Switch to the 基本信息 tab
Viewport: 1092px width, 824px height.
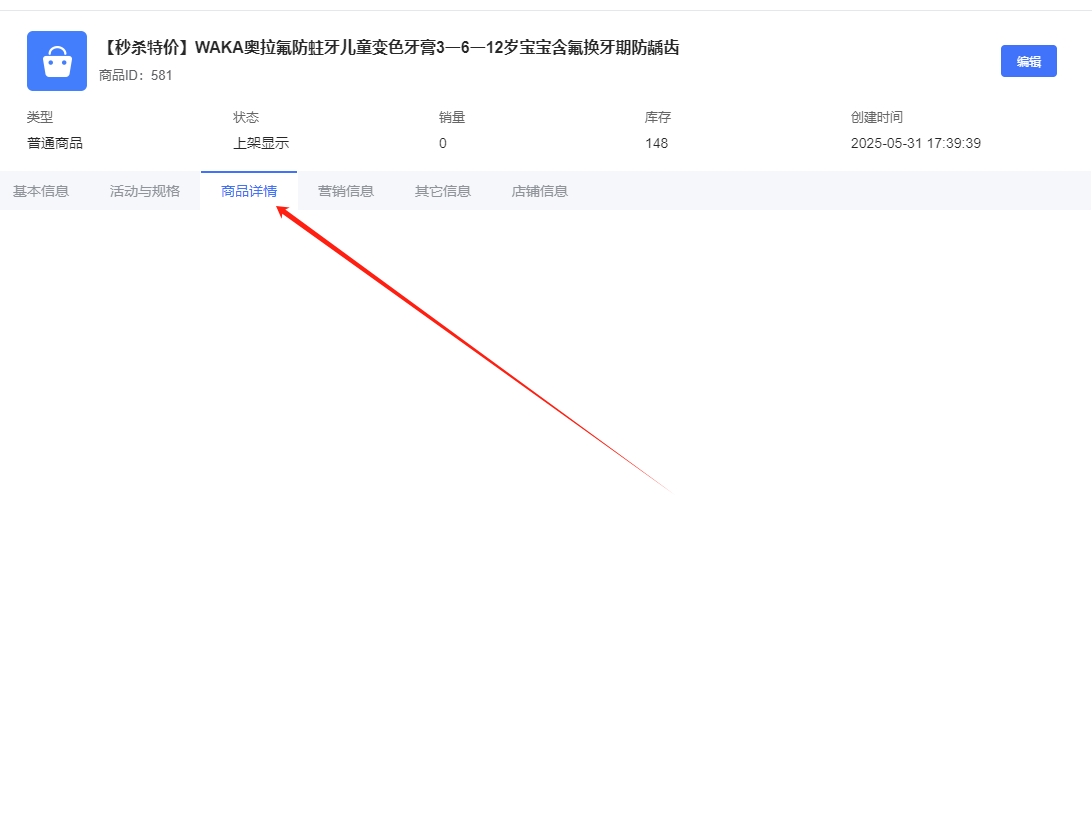point(41,191)
